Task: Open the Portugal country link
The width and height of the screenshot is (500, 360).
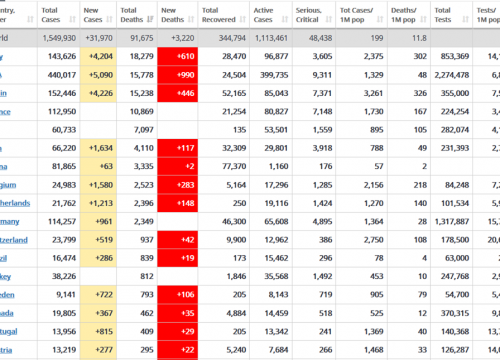Action: (9, 332)
